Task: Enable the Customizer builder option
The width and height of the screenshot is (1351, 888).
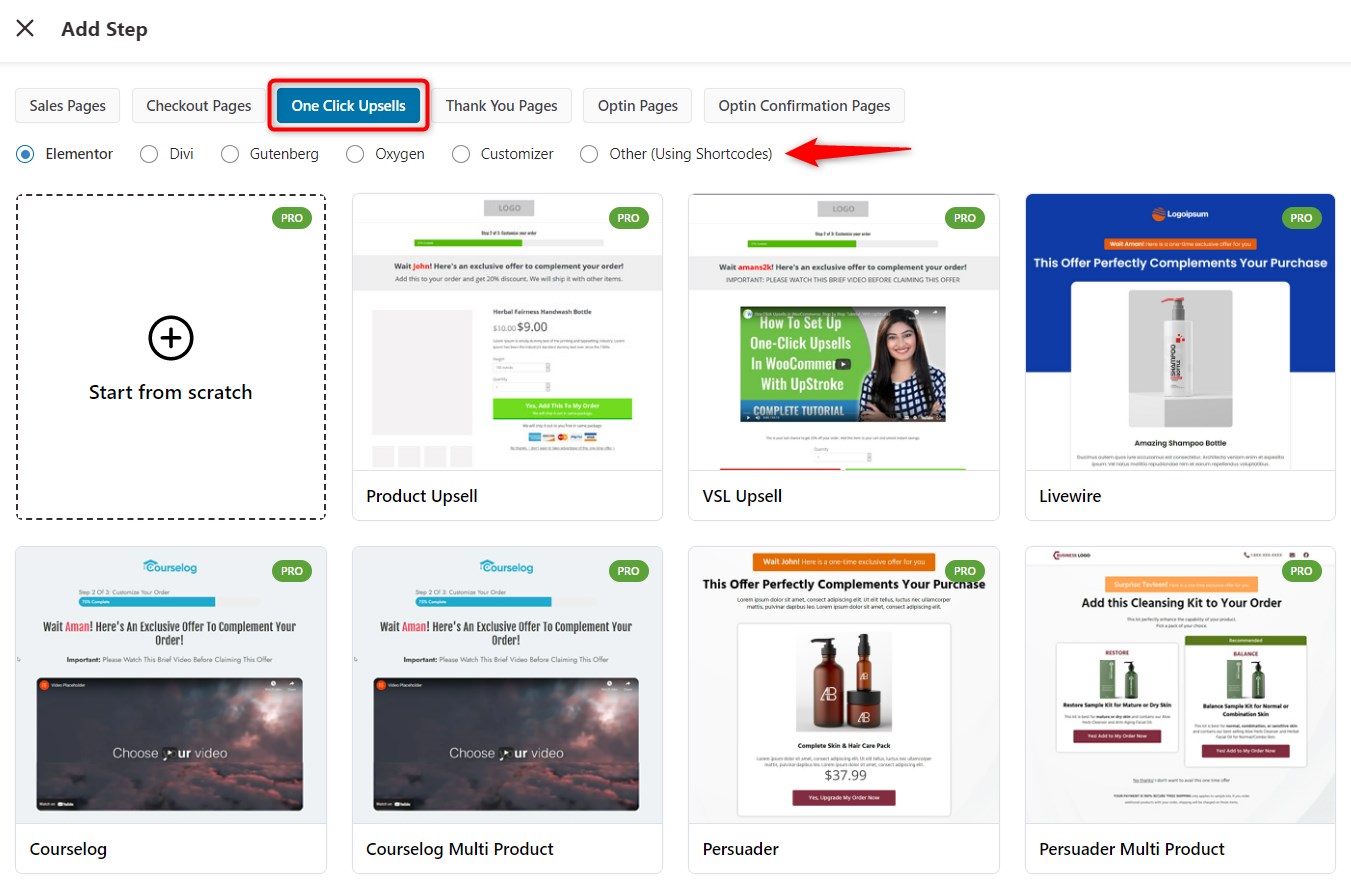Action: pyautogui.click(x=461, y=153)
